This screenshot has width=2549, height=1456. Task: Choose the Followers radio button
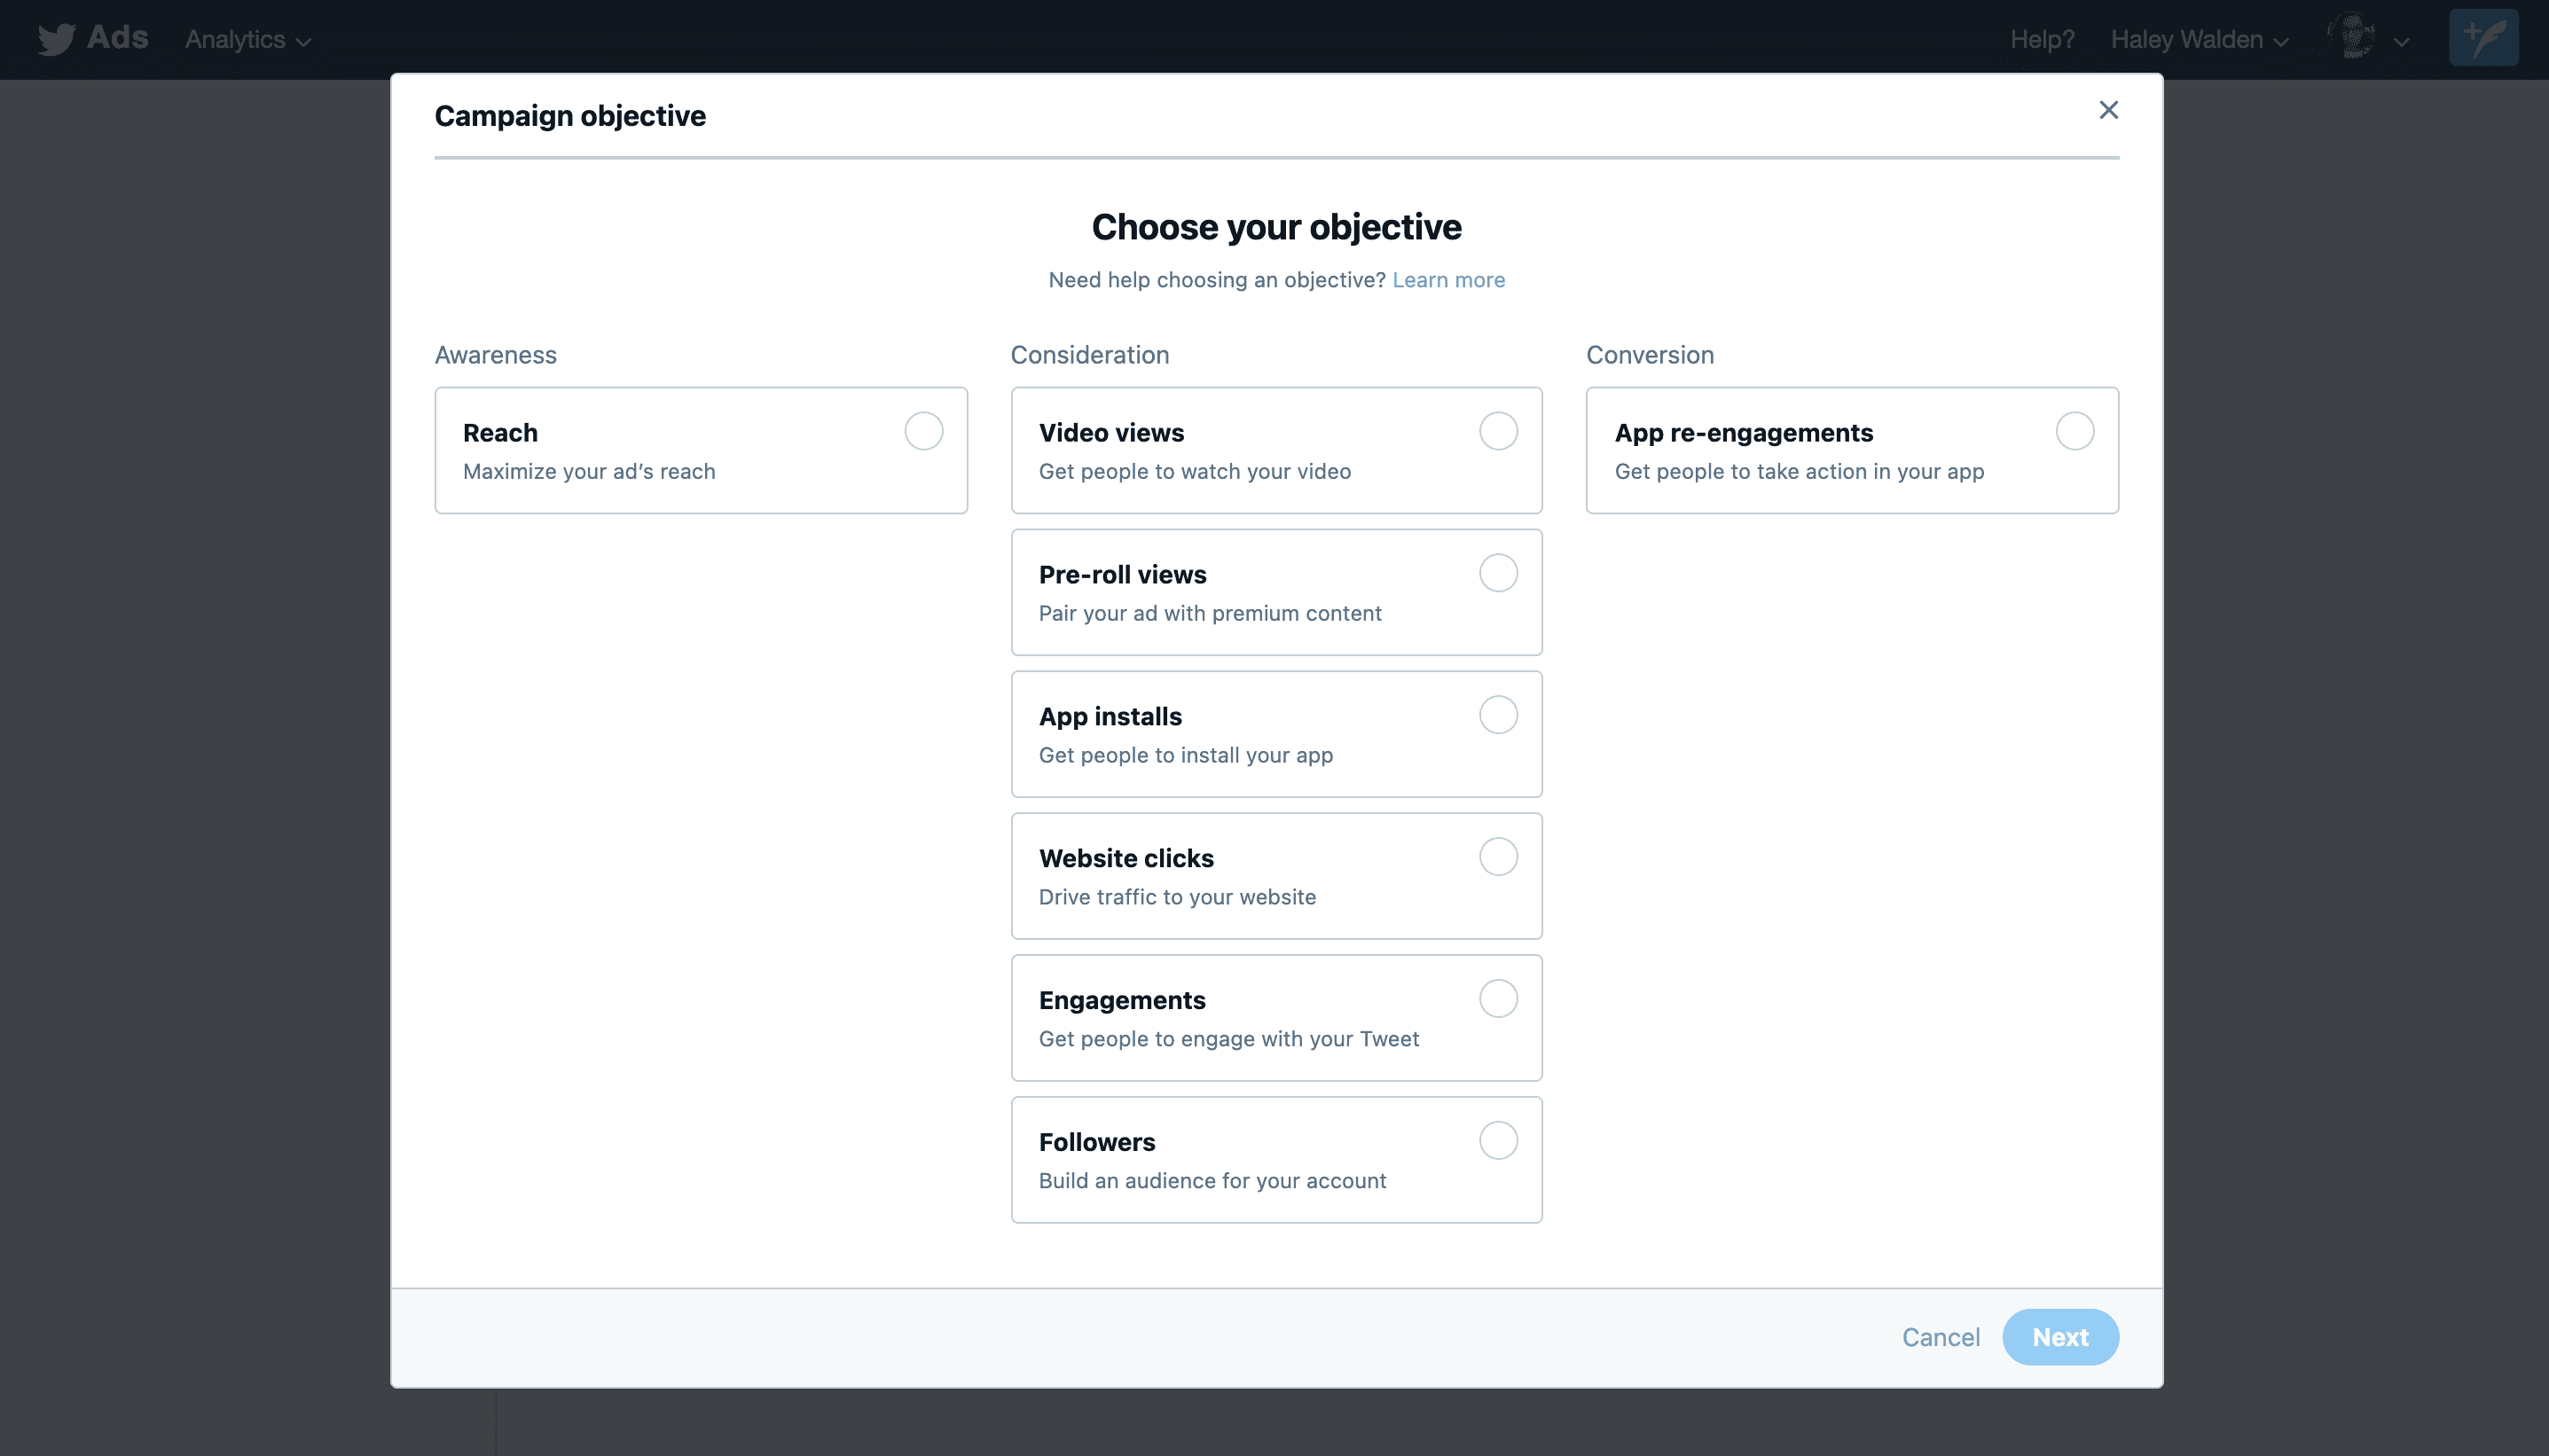pyautogui.click(x=1497, y=1141)
